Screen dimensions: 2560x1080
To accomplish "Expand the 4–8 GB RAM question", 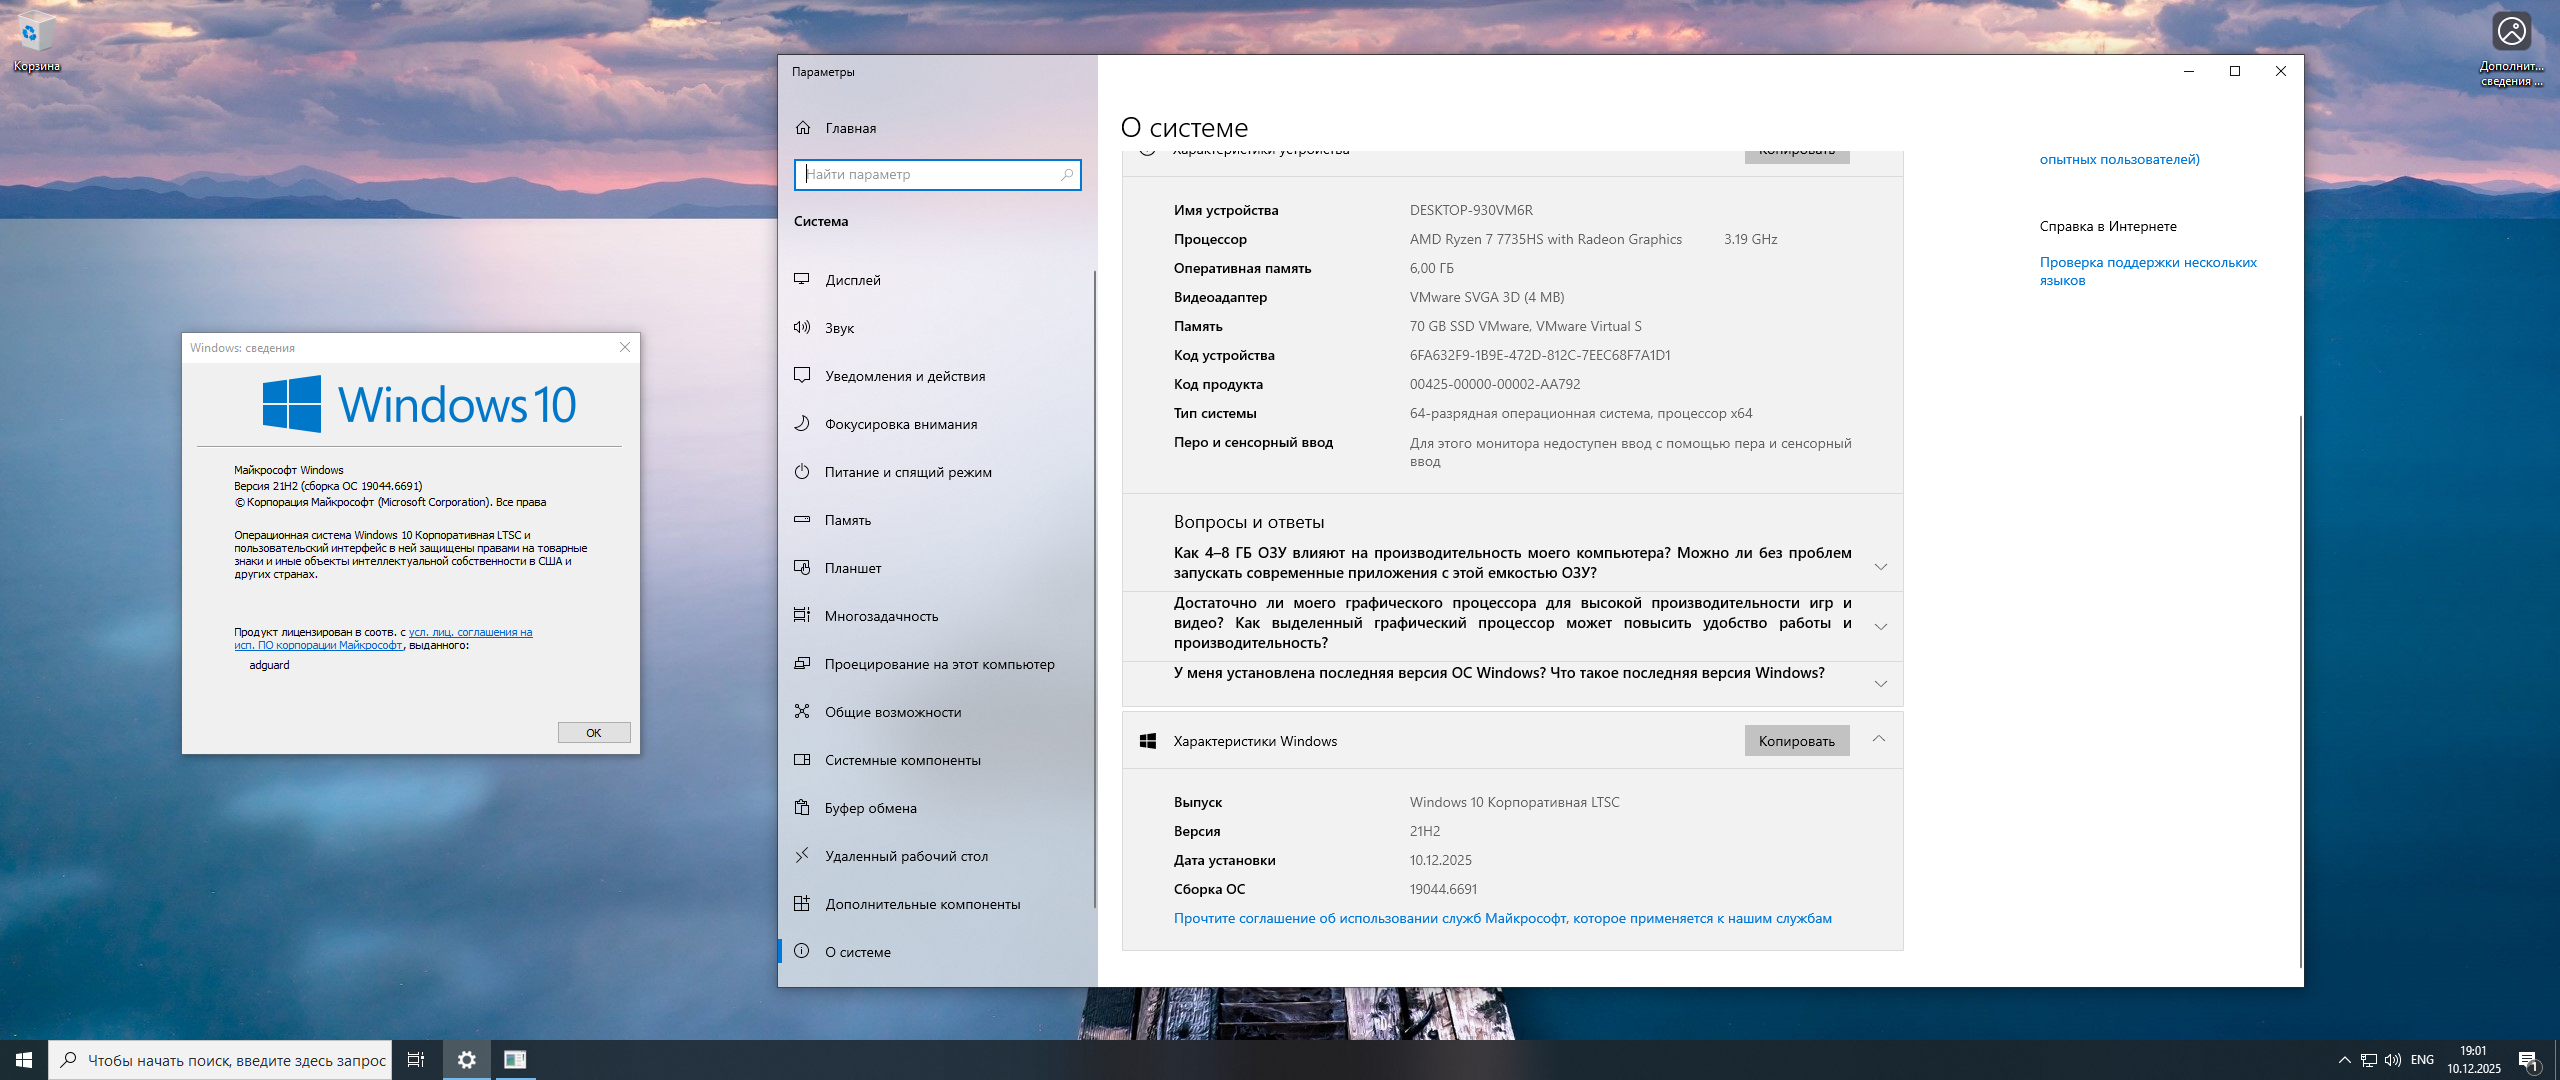I will coord(1880,567).
